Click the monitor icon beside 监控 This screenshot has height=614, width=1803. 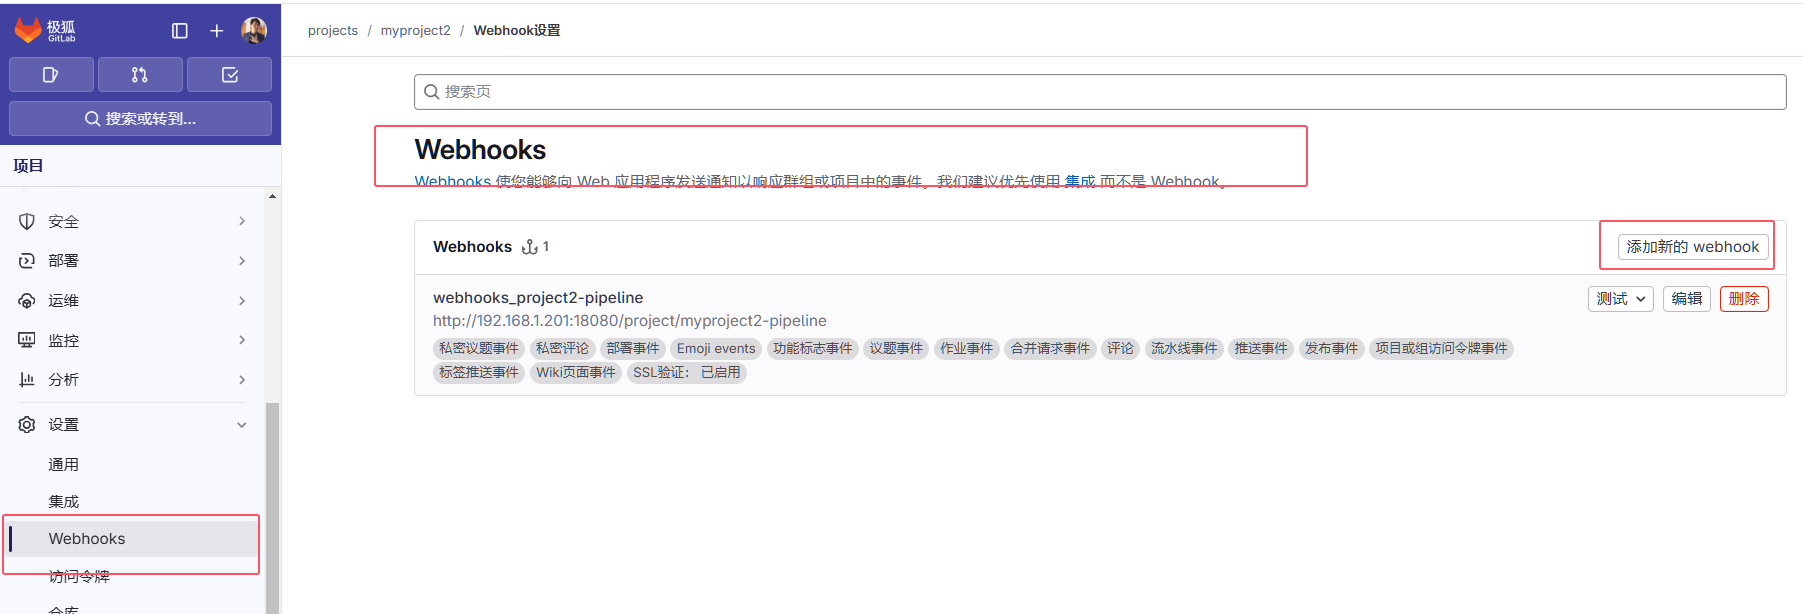(x=27, y=340)
